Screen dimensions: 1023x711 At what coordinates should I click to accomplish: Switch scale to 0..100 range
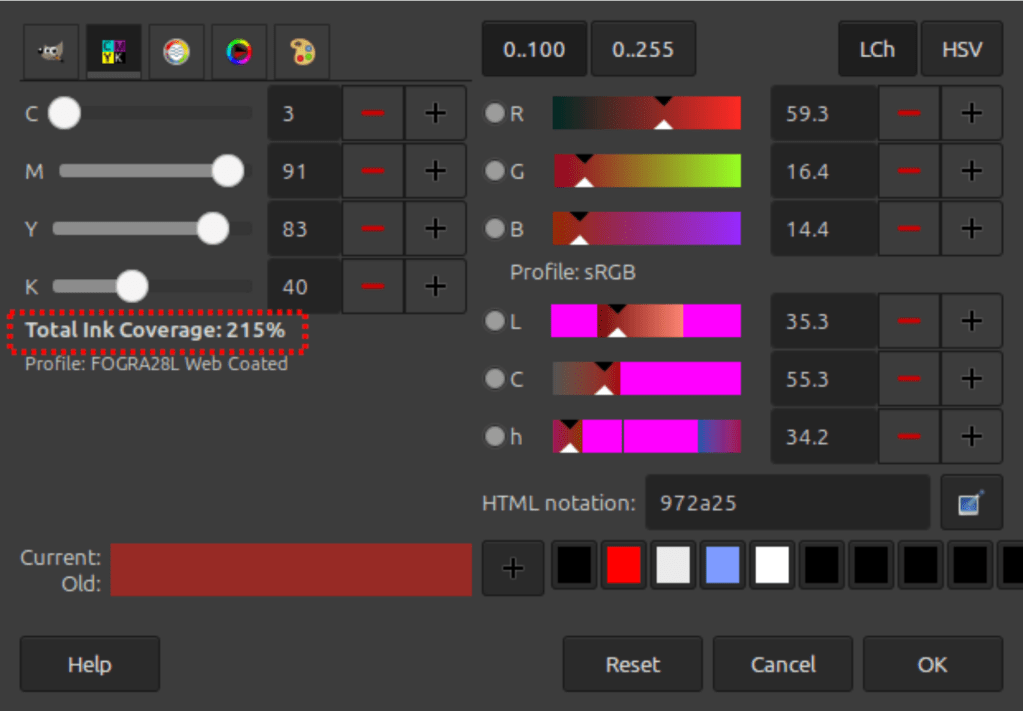[534, 49]
